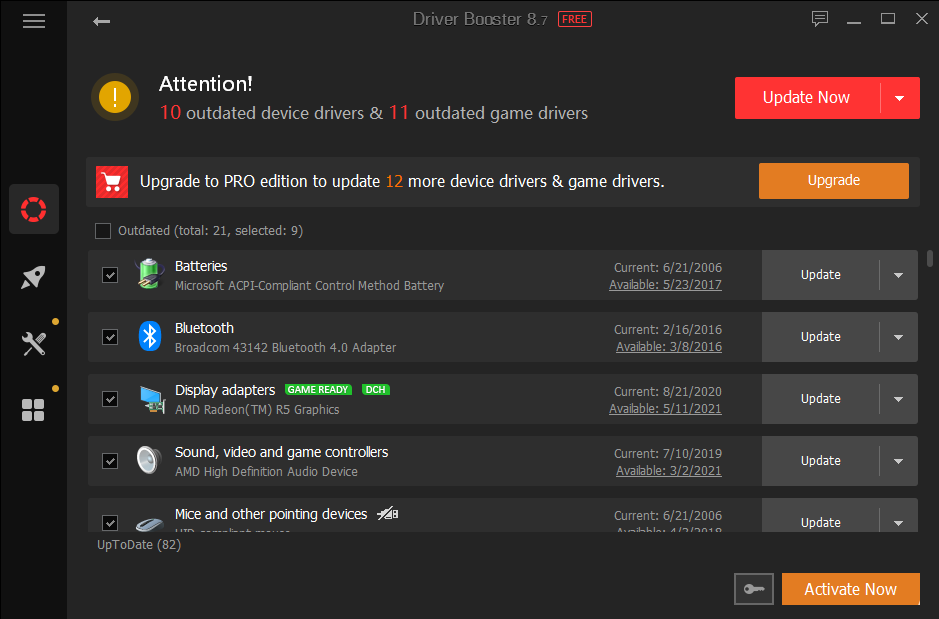Toggle the Outdated select-all checkbox
The image size is (939, 619).
[x=102, y=230]
